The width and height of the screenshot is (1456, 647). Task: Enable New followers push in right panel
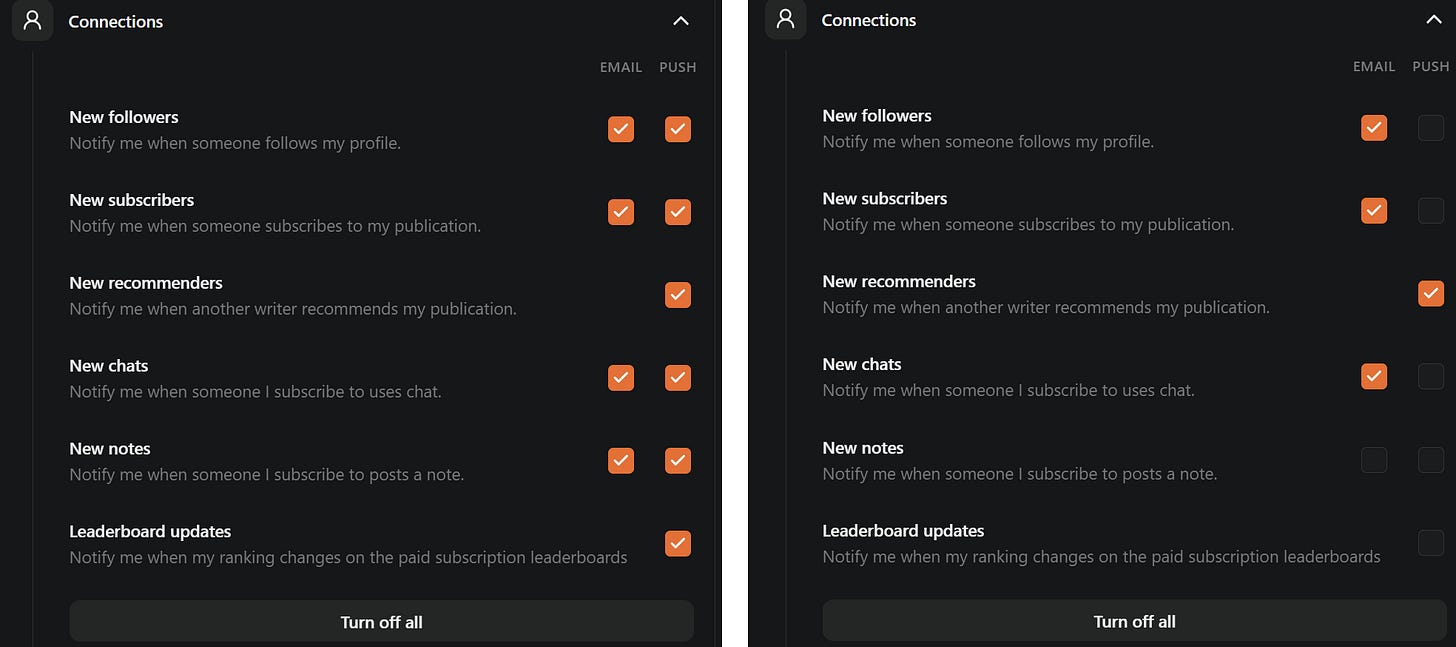click(x=1431, y=128)
